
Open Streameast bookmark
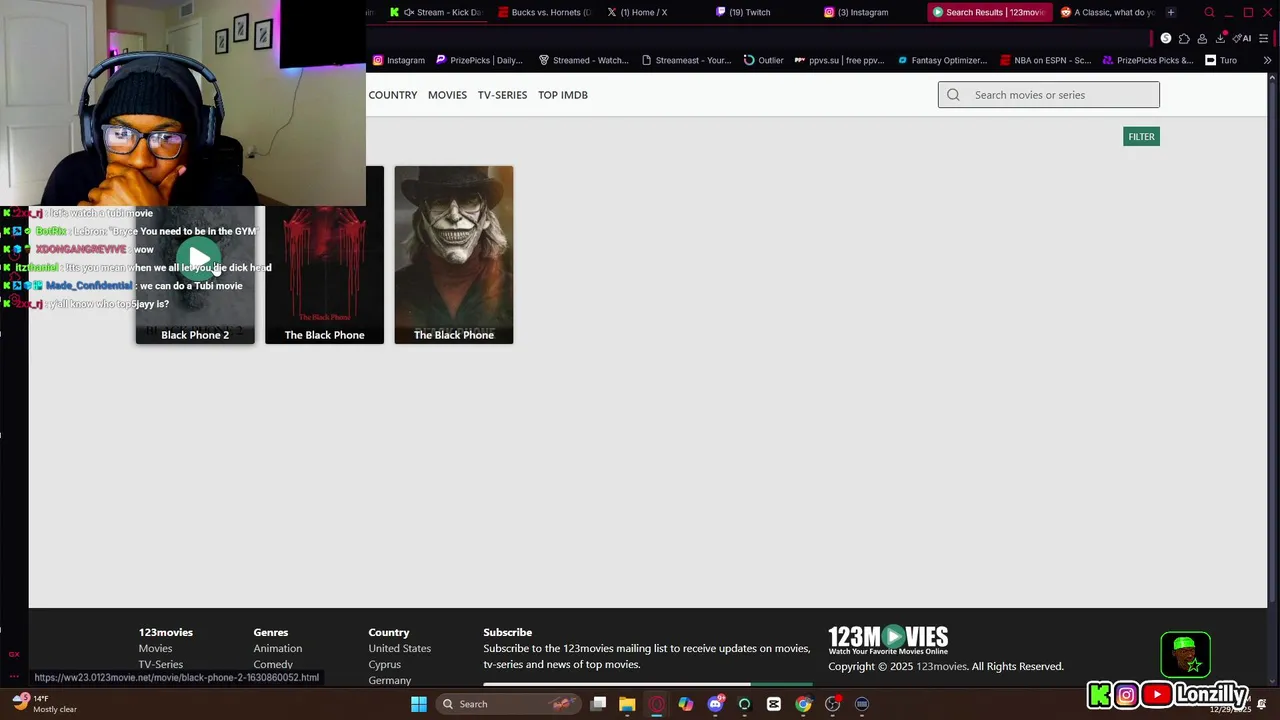click(x=687, y=60)
